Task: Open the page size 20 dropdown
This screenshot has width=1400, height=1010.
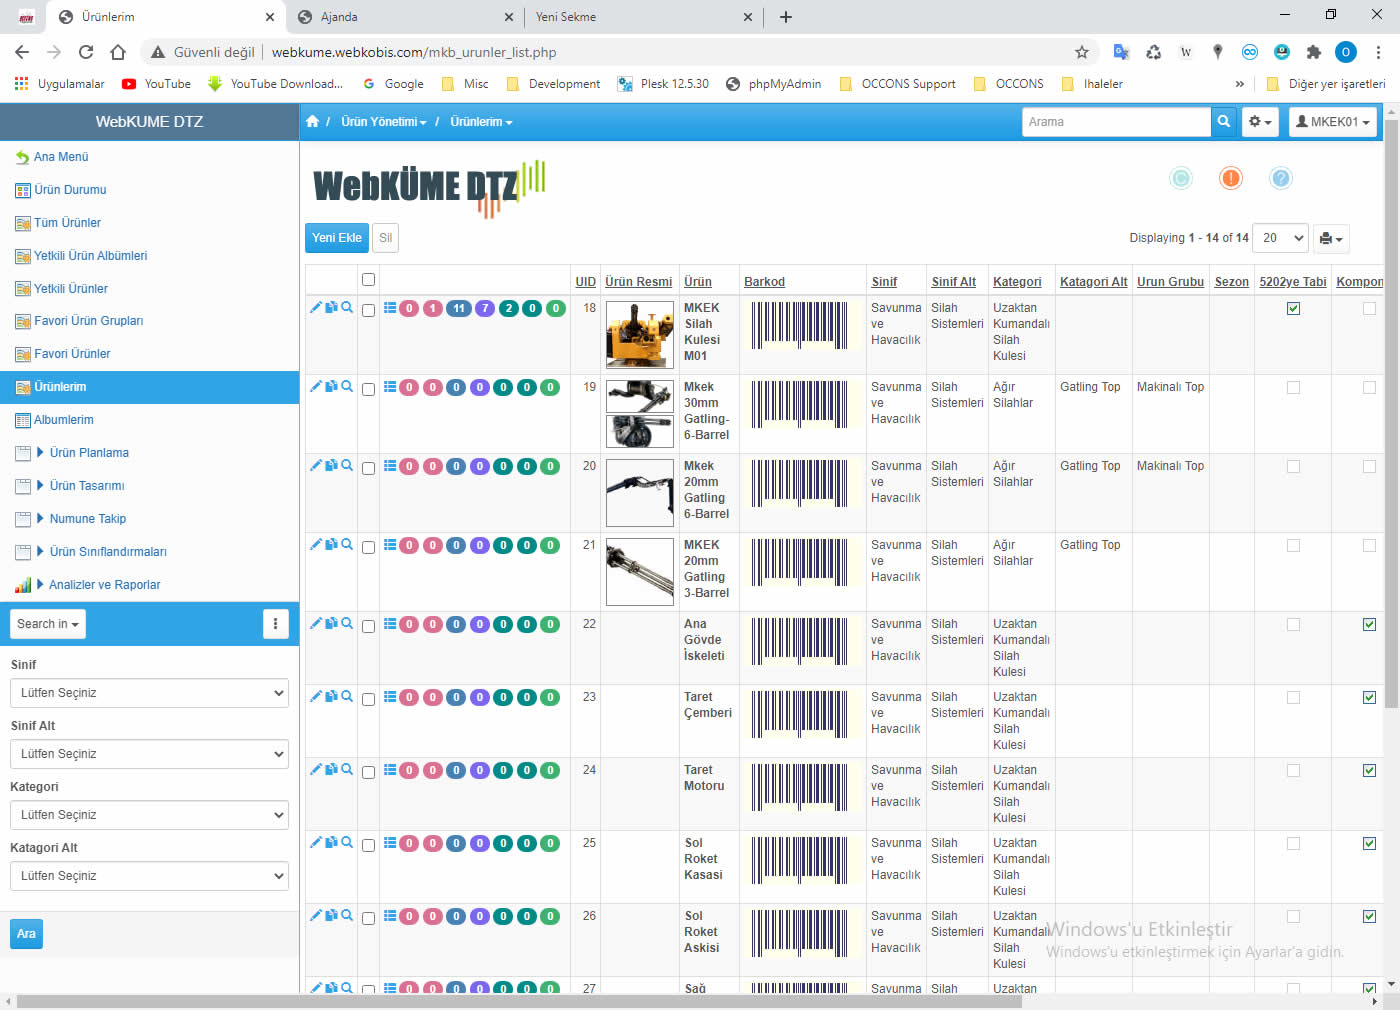Action: click(1280, 238)
